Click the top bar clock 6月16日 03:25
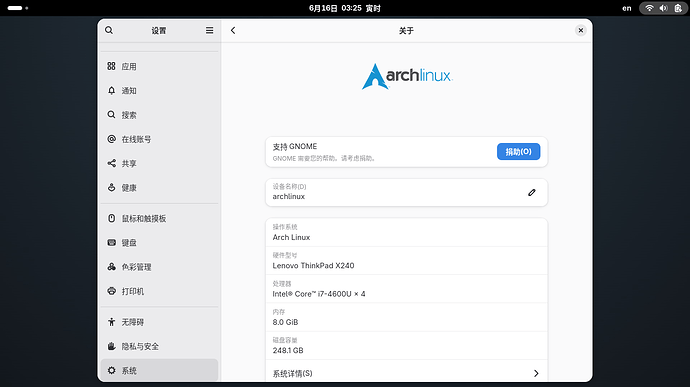The image size is (690, 387). click(344, 8)
